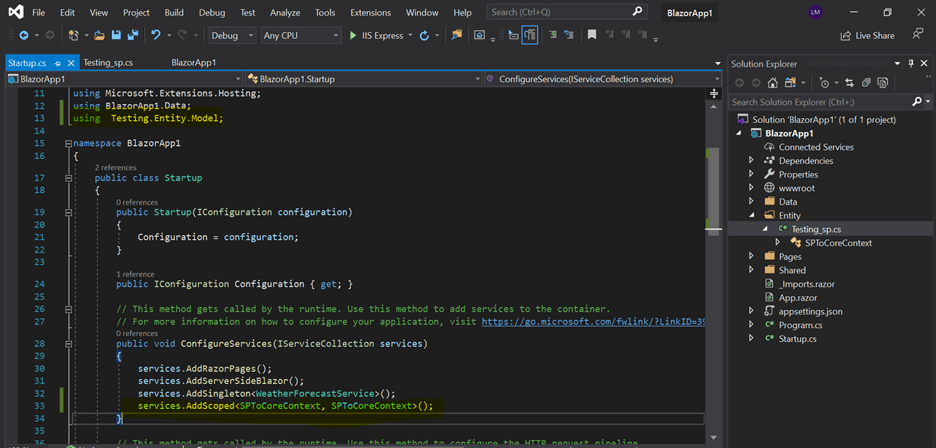
Task: Open the Any CPU platform dropdown
Action: (x=300, y=36)
